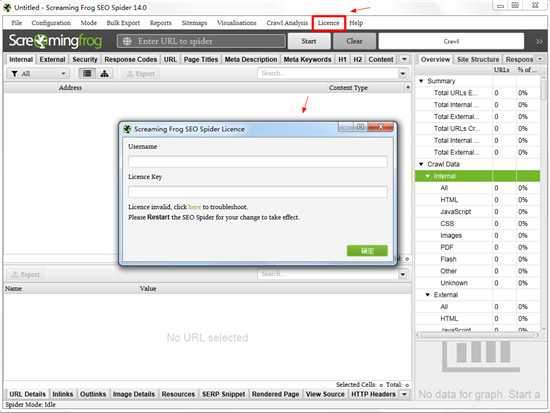This screenshot has height=413, width=550.
Task: Select the Security tab
Action: (x=85, y=59)
